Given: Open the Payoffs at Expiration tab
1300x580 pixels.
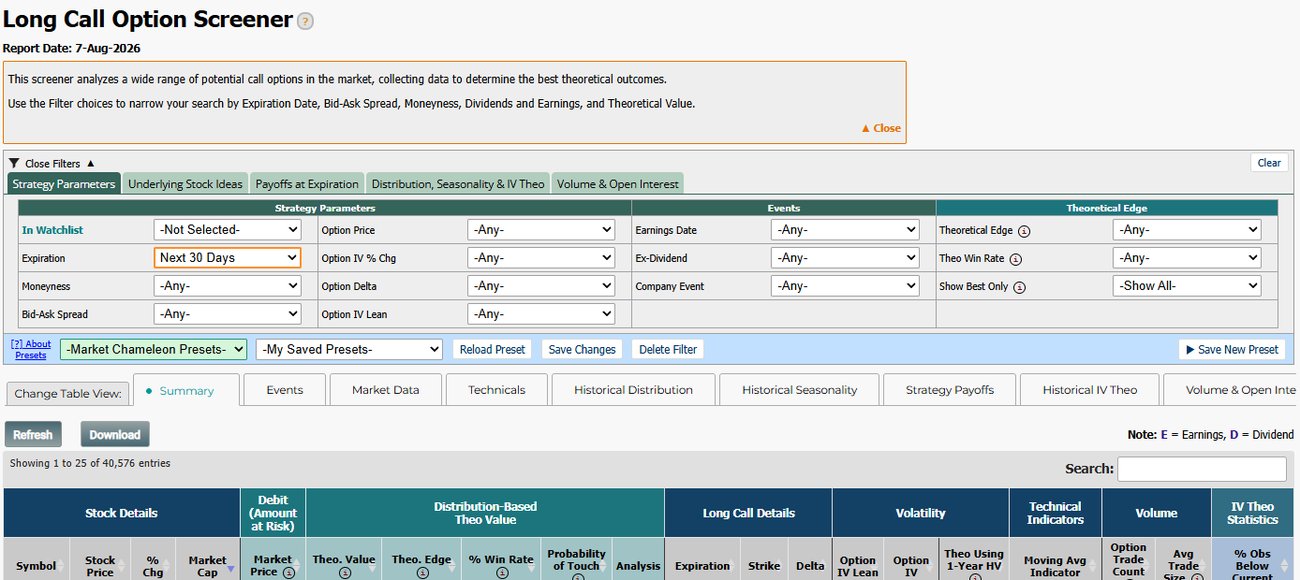Looking at the screenshot, I should point(307,184).
